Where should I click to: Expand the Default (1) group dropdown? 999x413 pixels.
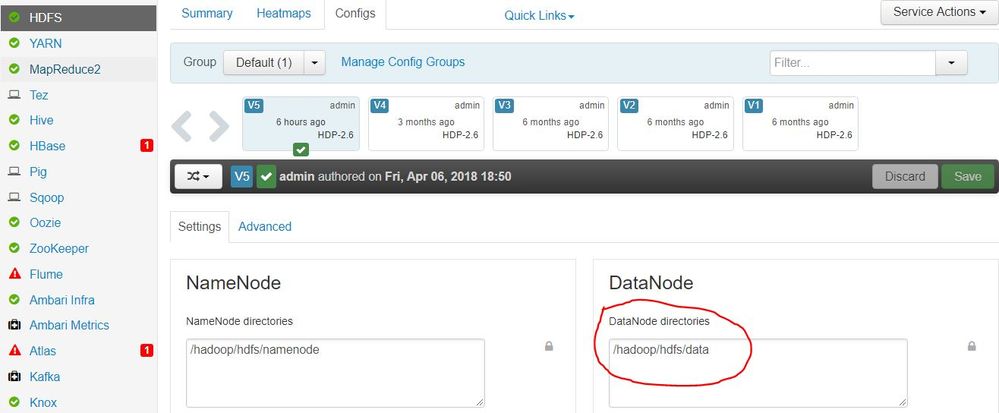[x=316, y=62]
